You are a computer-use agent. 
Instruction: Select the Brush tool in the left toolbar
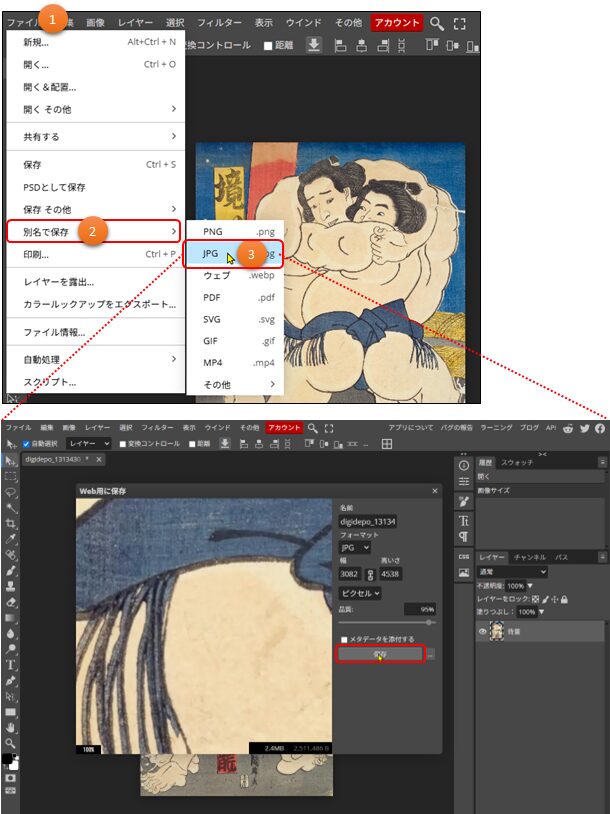10,570
